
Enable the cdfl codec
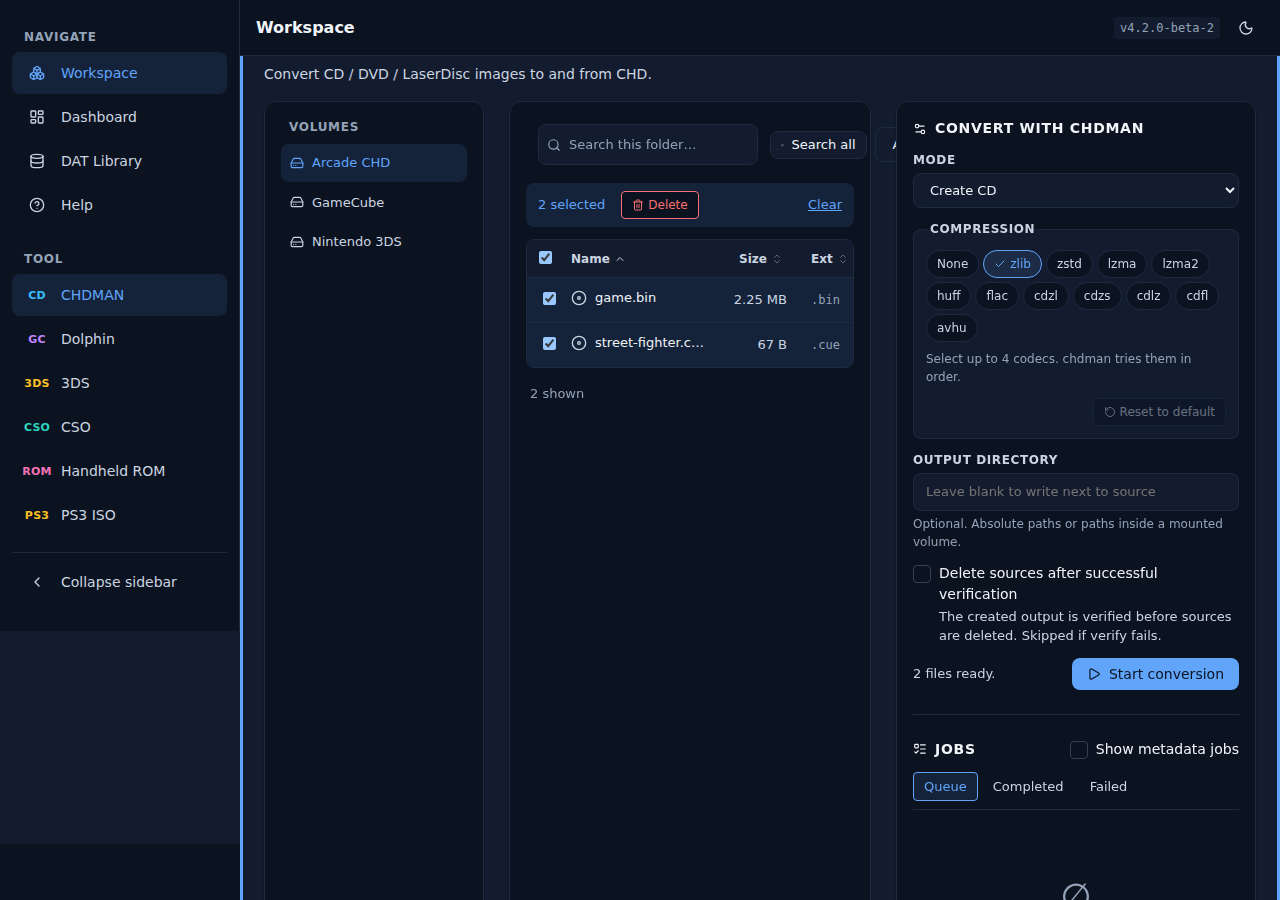point(1197,296)
